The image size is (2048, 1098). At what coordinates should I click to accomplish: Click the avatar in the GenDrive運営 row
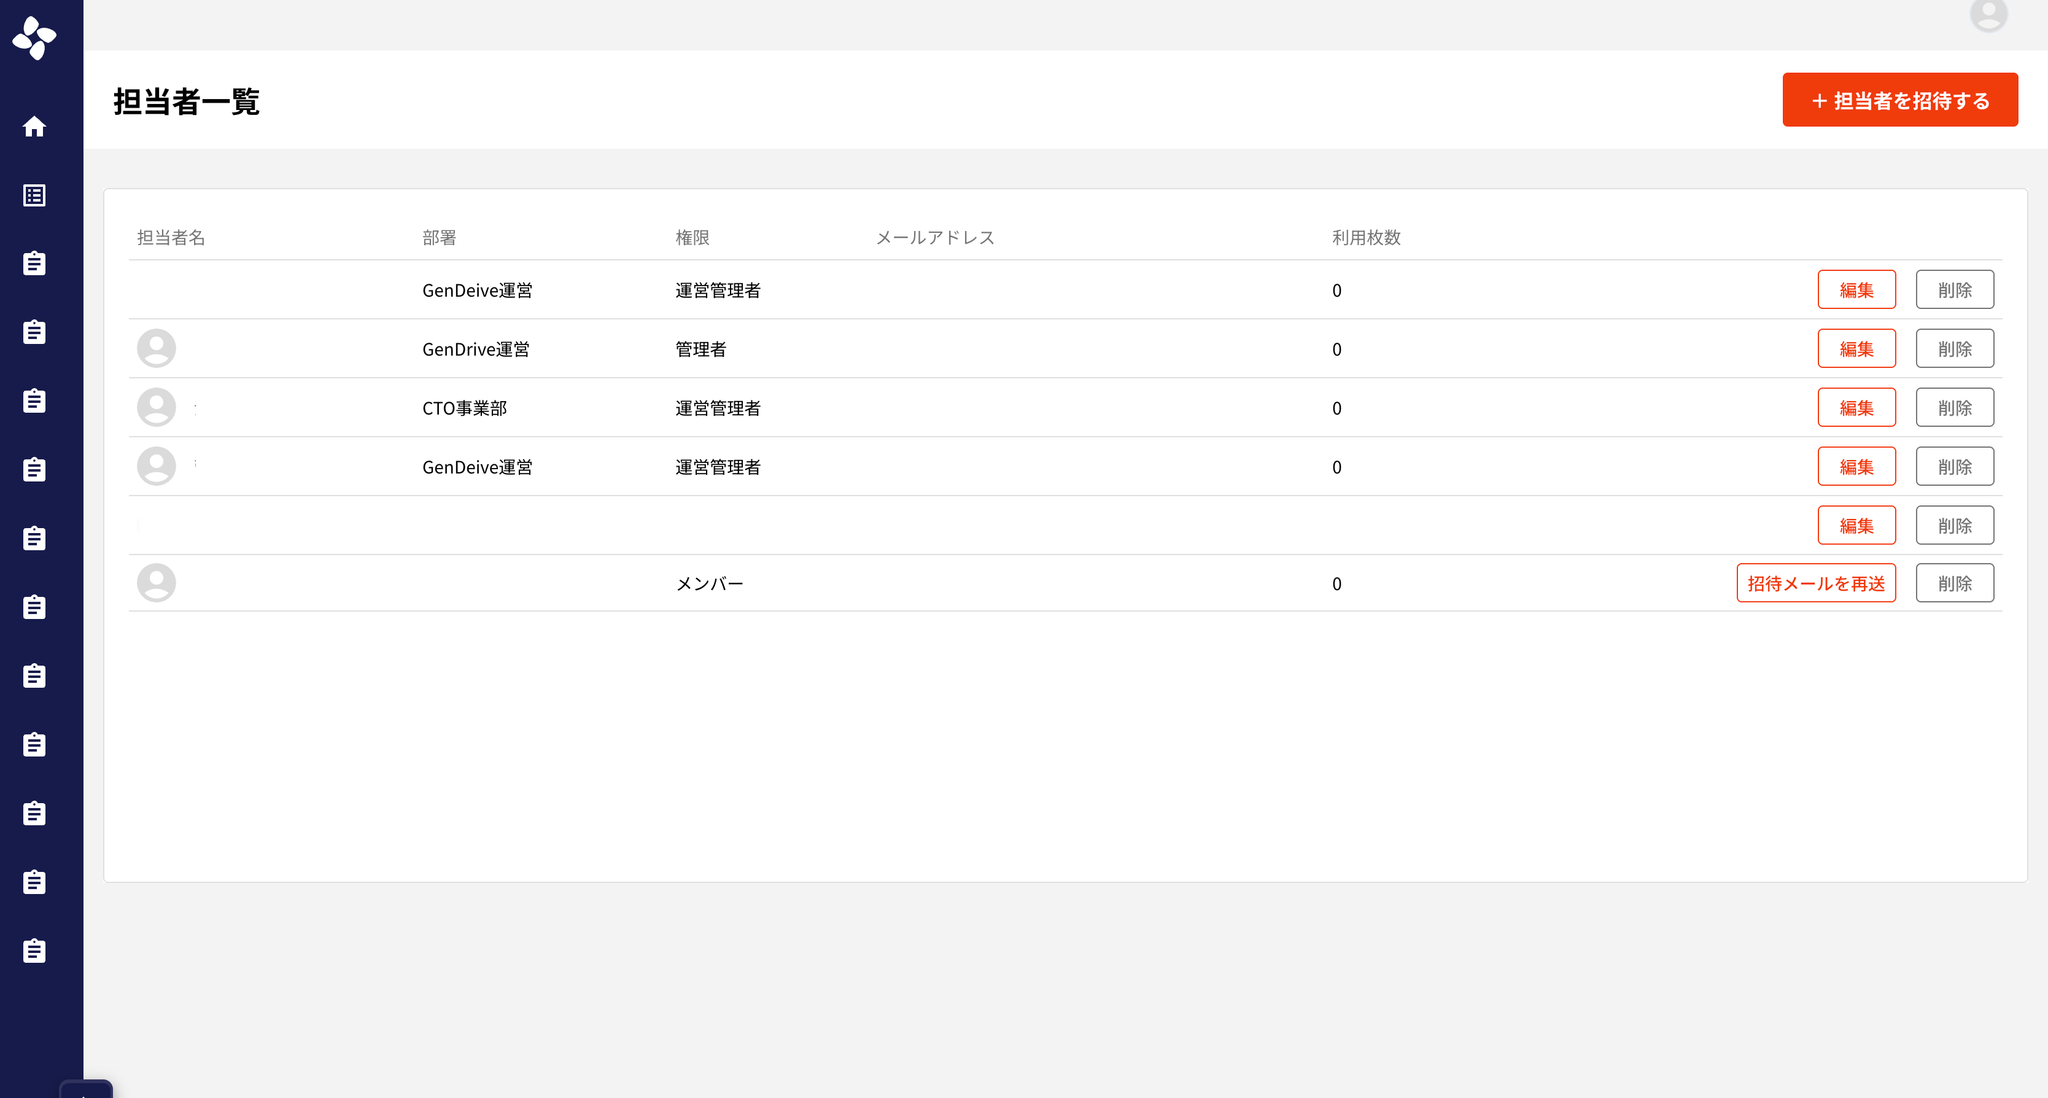tap(156, 349)
